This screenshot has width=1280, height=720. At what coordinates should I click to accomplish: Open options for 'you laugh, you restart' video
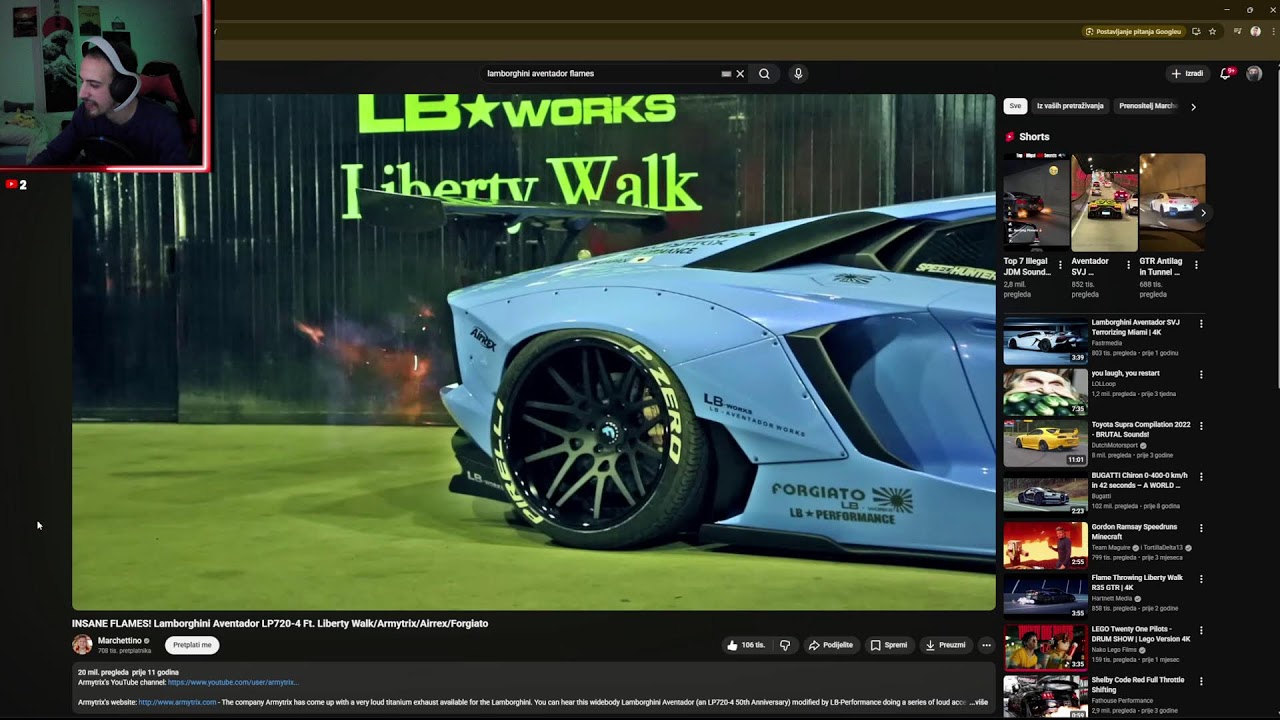click(x=1201, y=375)
